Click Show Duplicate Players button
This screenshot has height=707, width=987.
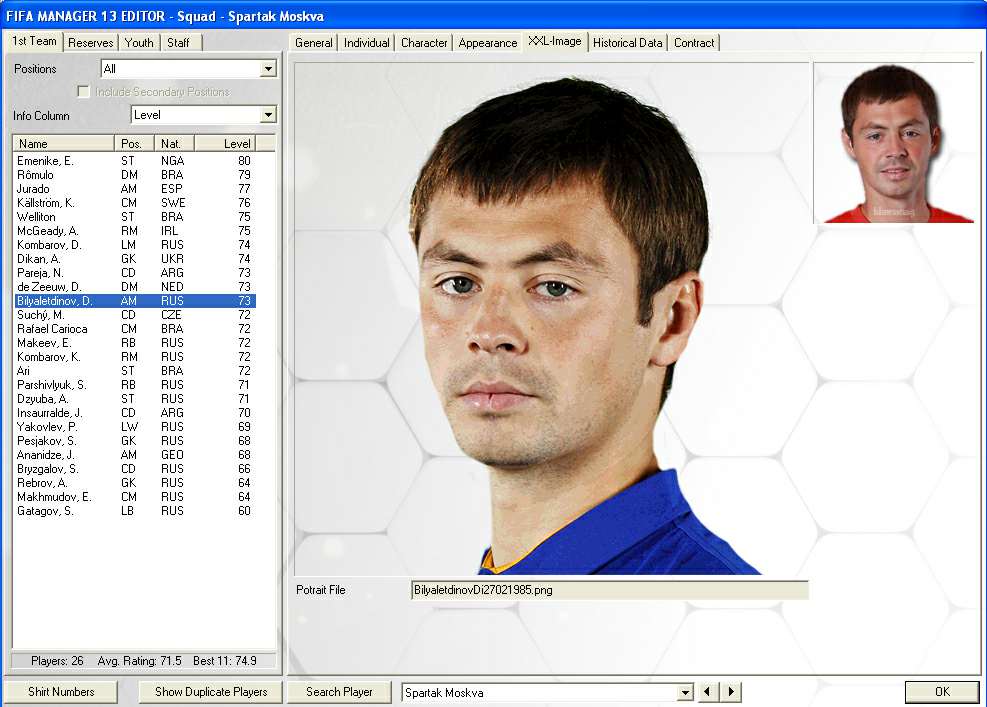[x=211, y=692]
